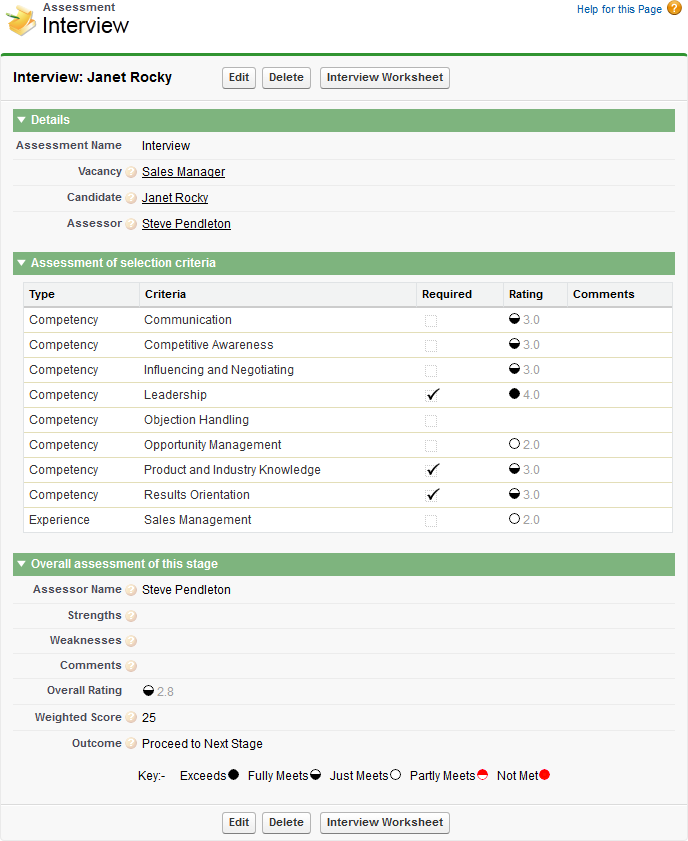Click the info bubble next to Strengths
The height and width of the screenshot is (841, 688).
coord(131,616)
